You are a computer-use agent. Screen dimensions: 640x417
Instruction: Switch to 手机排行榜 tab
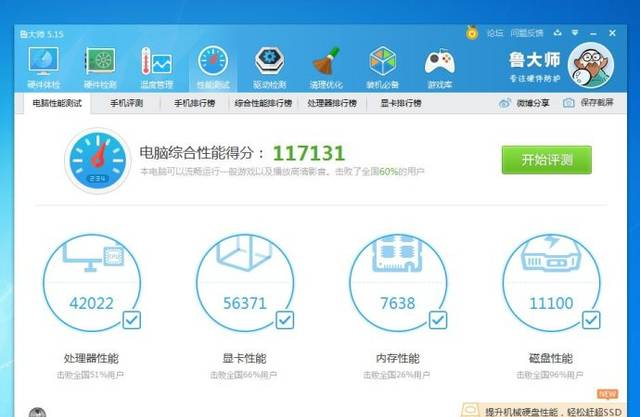click(x=195, y=103)
